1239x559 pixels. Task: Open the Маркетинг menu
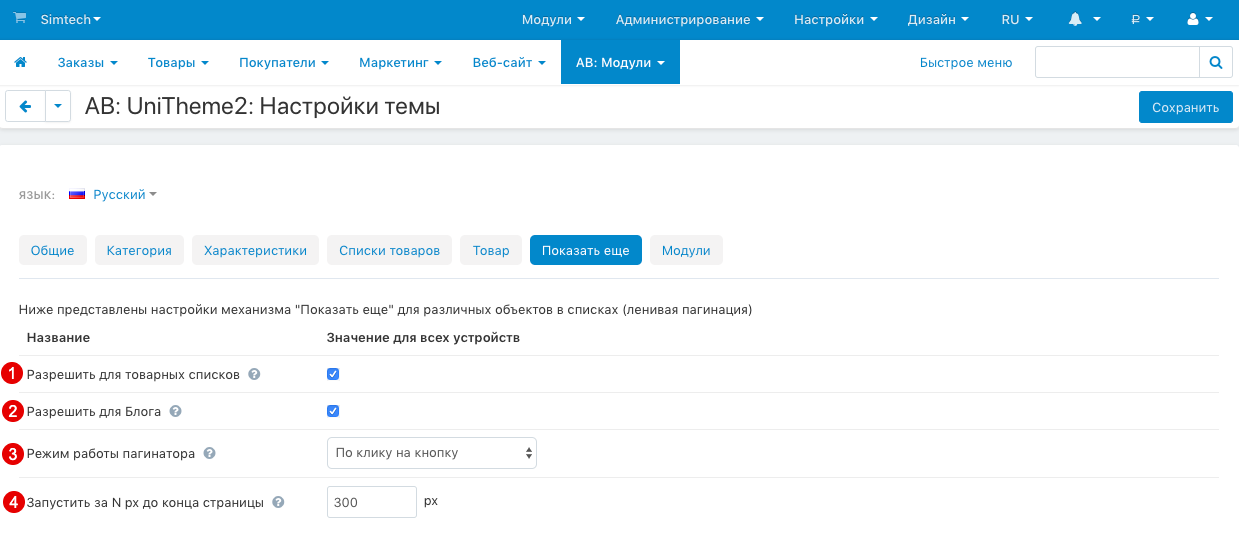[x=400, y=62]
